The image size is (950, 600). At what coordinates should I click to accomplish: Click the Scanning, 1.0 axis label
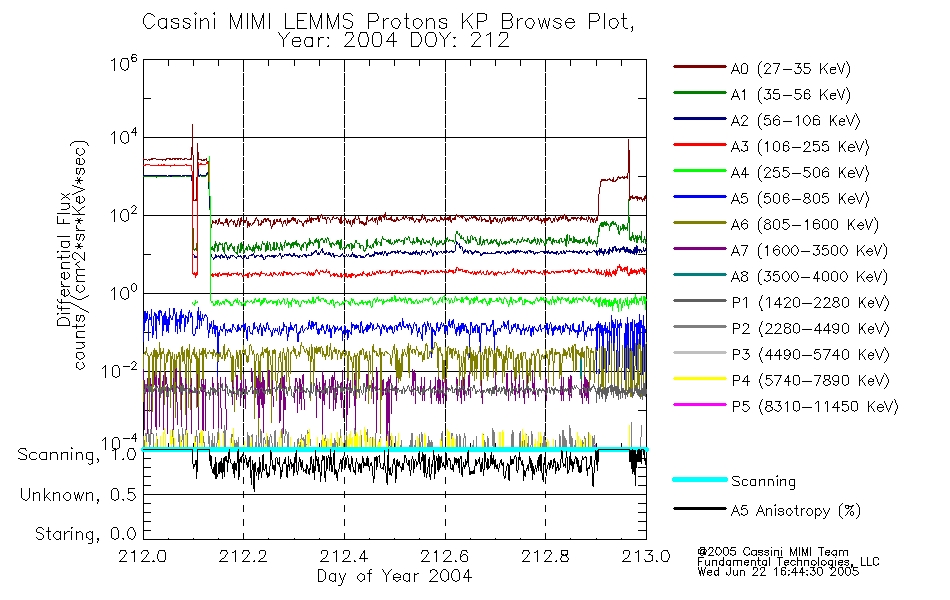point(77,455)
